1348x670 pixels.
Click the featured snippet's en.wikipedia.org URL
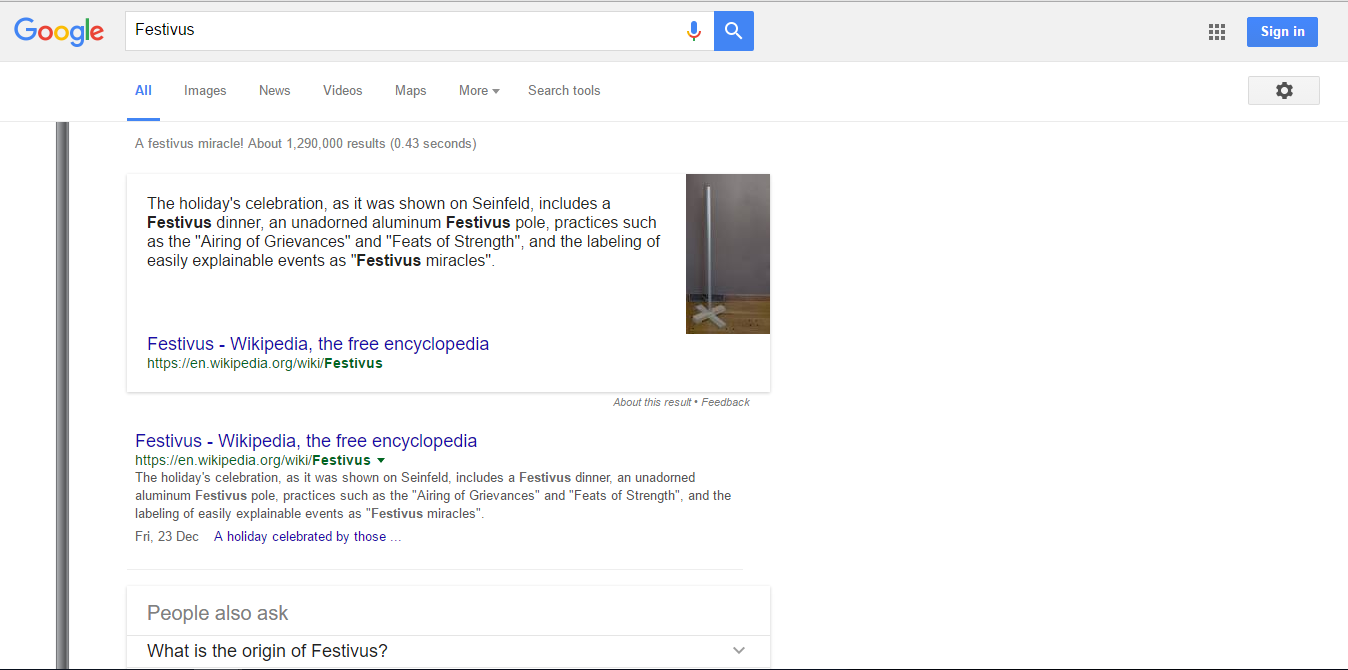[265, 364]
